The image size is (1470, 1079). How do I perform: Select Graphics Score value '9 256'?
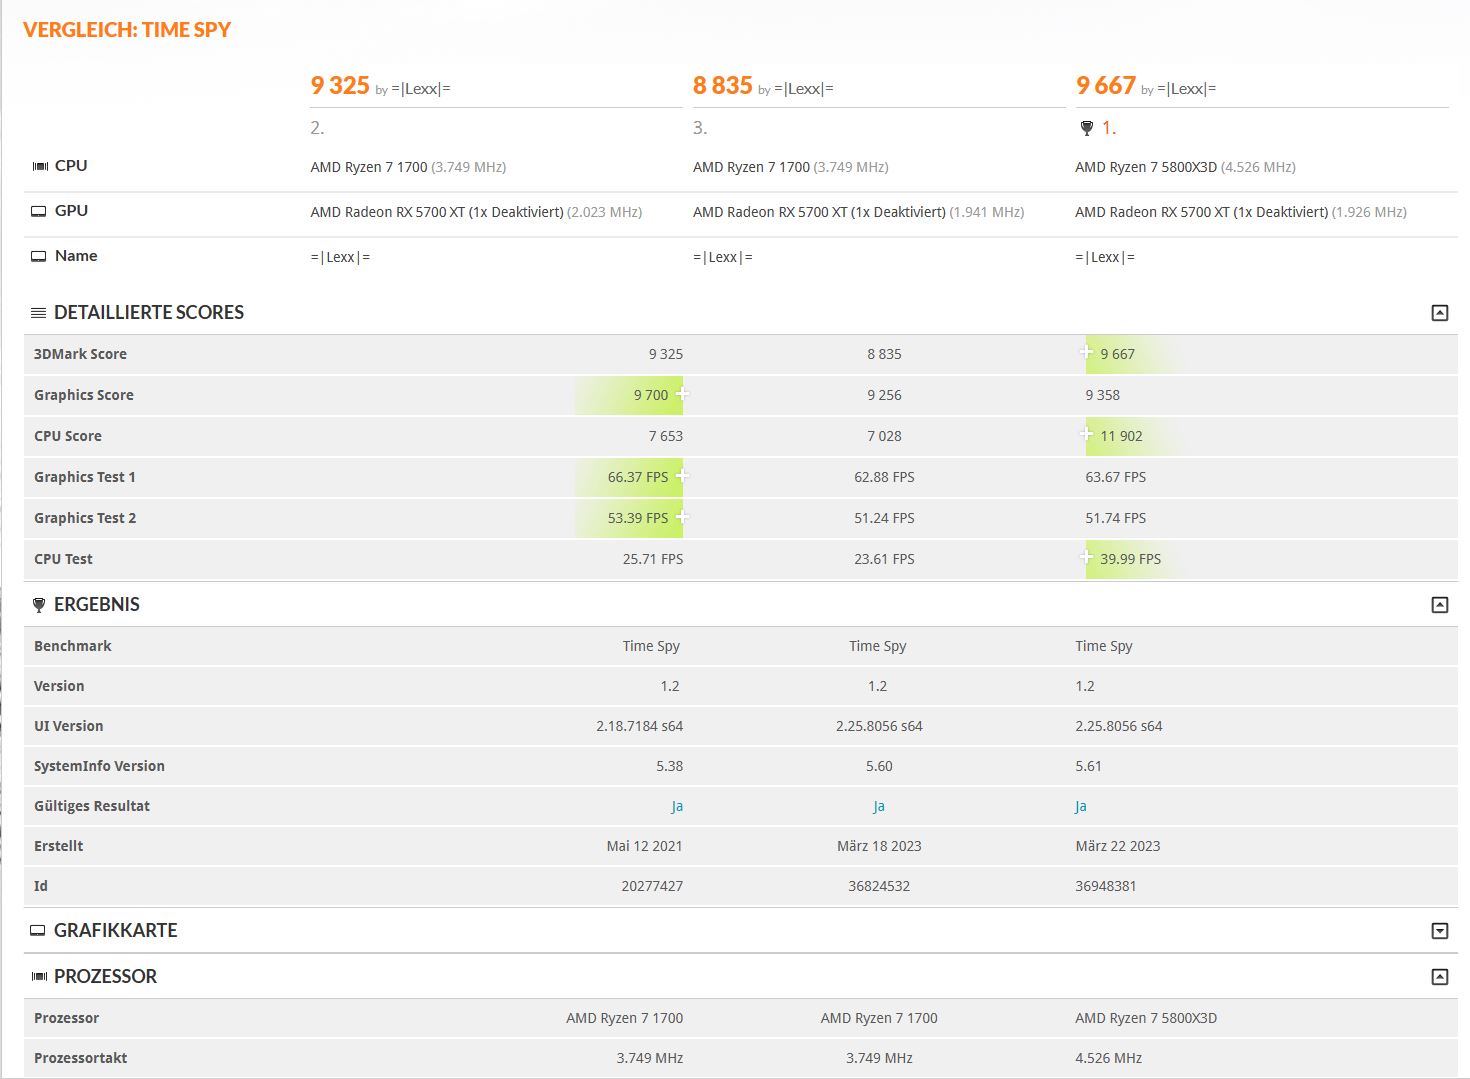(884, 395)
